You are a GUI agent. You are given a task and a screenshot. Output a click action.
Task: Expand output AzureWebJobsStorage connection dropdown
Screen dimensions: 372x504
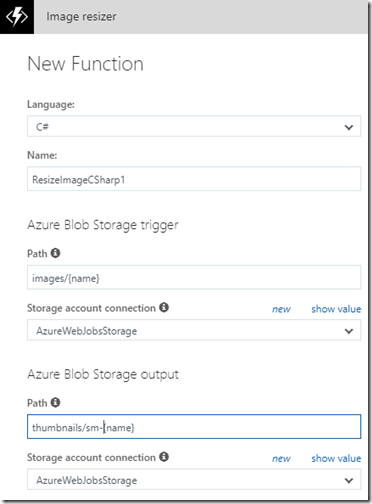pyautogui.click(x=194, y=479)
